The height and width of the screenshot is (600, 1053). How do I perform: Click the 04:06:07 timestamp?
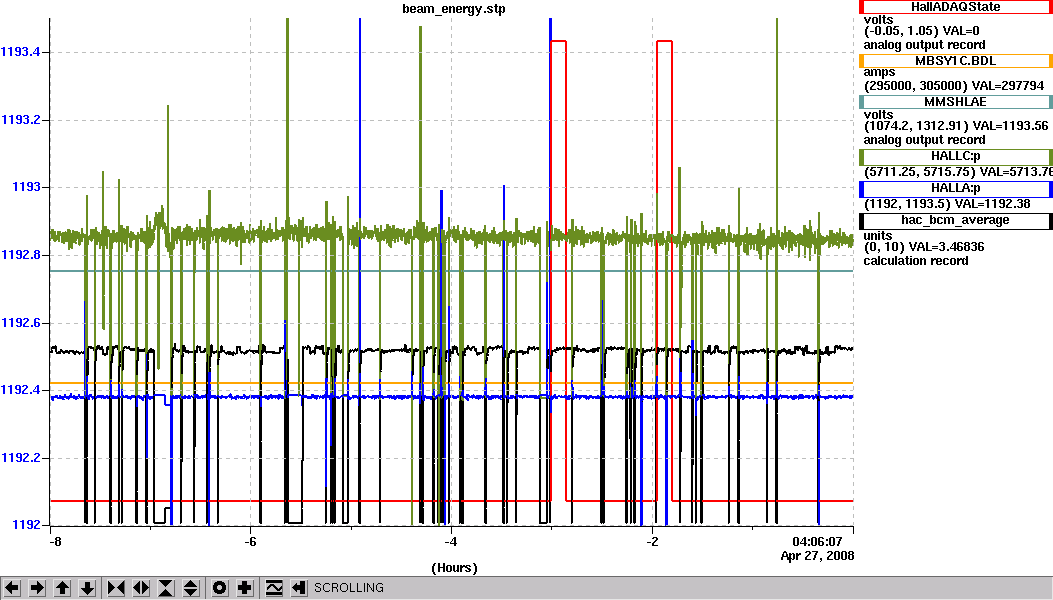pos(817,542)
